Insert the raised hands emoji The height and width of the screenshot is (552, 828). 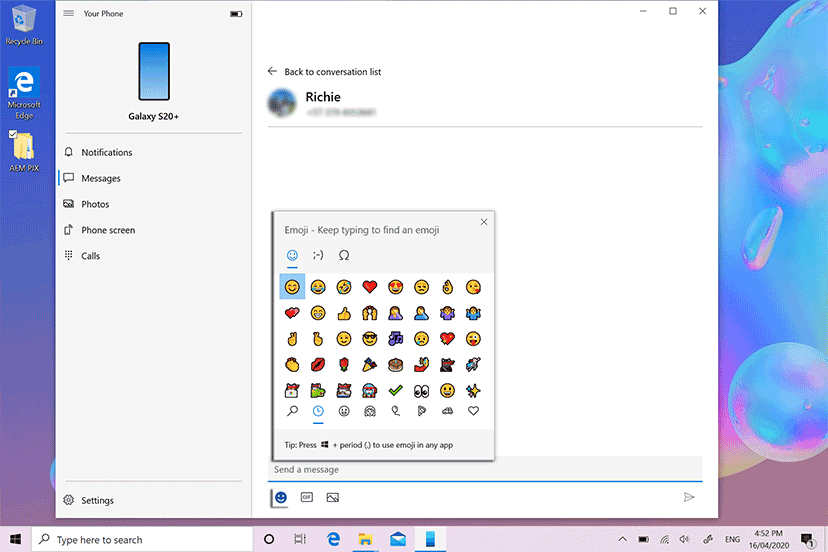[370, 313]
